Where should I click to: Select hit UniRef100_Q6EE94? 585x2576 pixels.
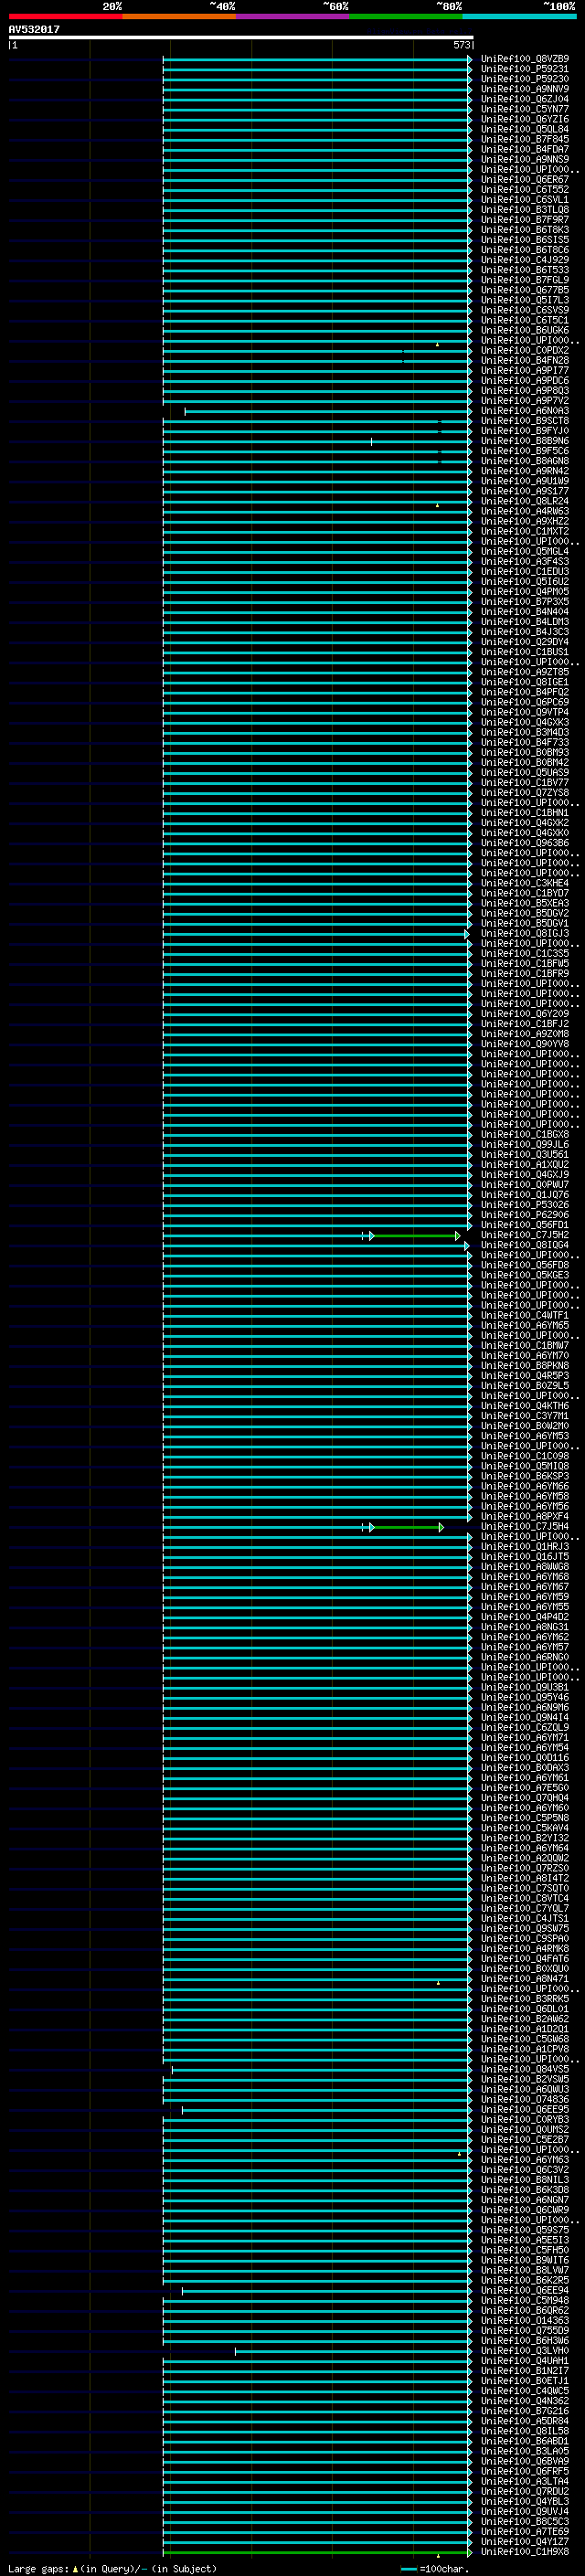[525, 2291]
